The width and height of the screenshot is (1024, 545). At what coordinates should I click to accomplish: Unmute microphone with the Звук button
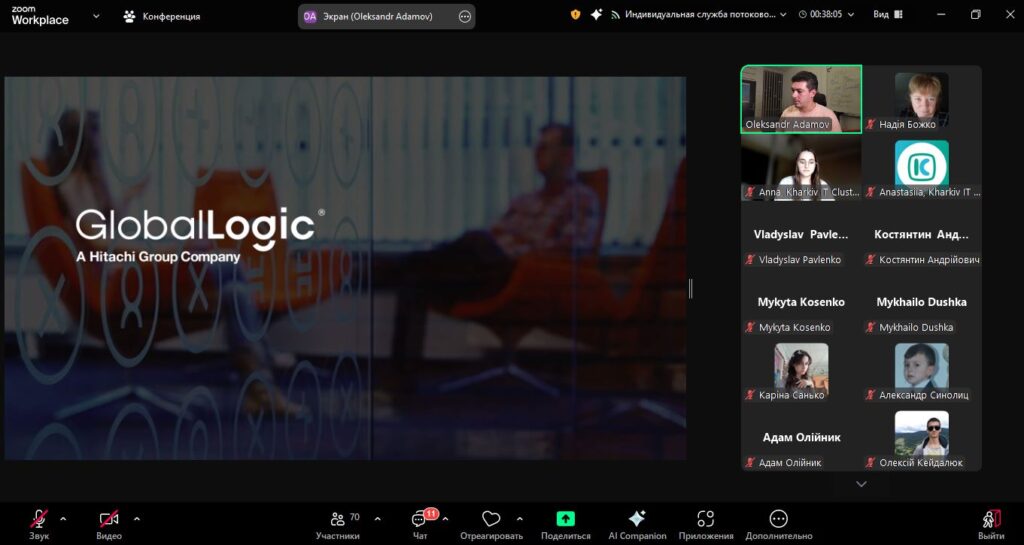pyautogui.click(x=39, y=525)
